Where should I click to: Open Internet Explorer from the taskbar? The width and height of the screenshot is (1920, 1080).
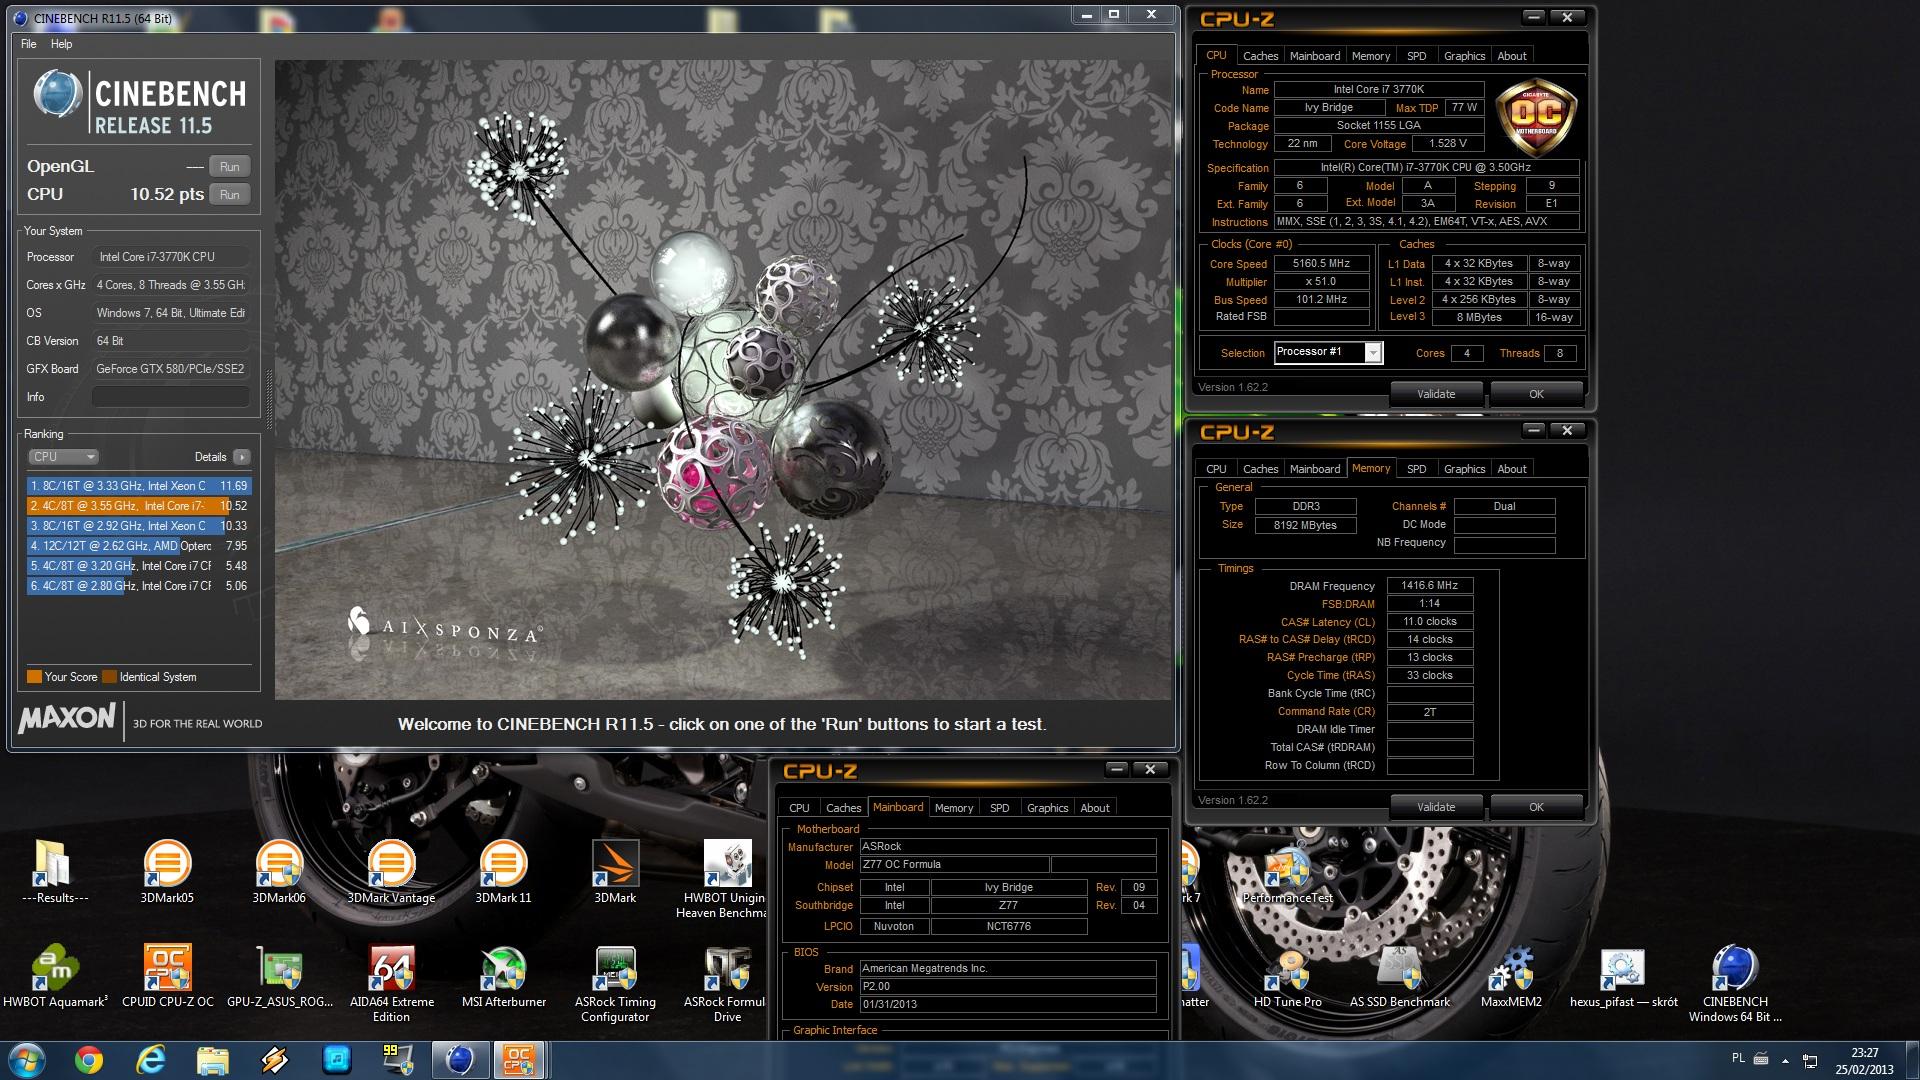(x=151, y=1060)
